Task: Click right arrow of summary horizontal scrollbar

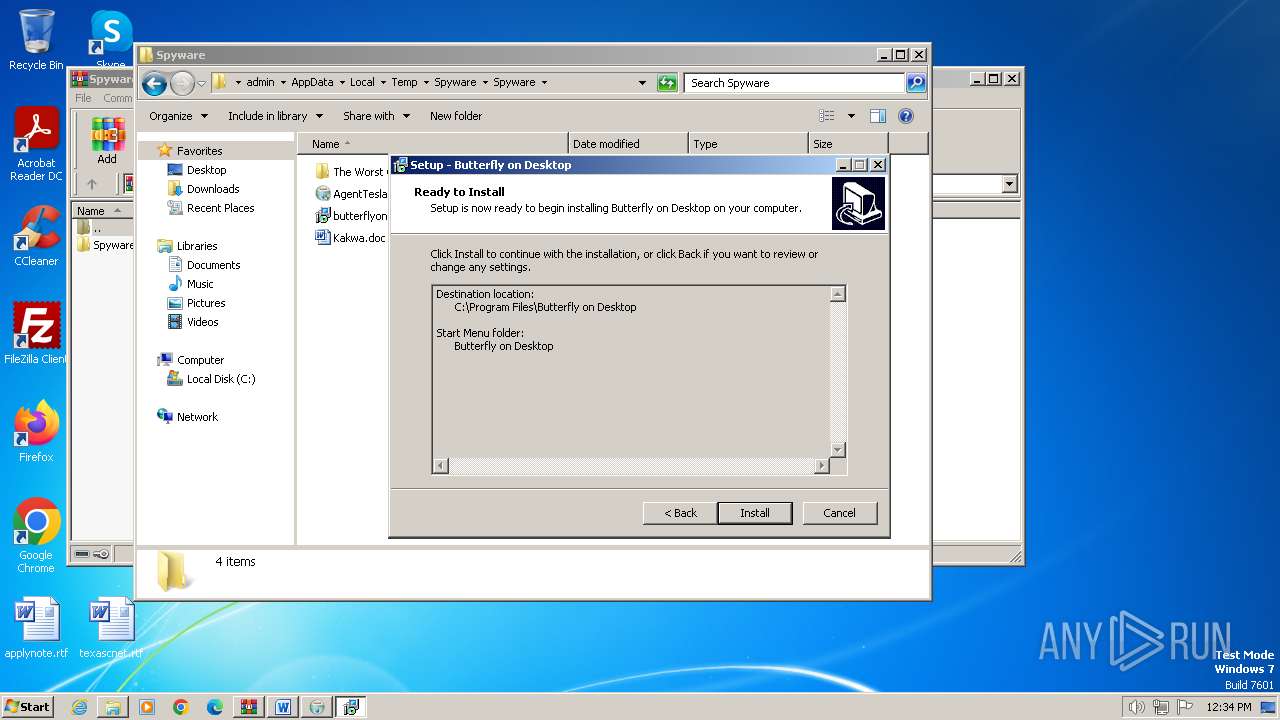Action: coord(822,466)
